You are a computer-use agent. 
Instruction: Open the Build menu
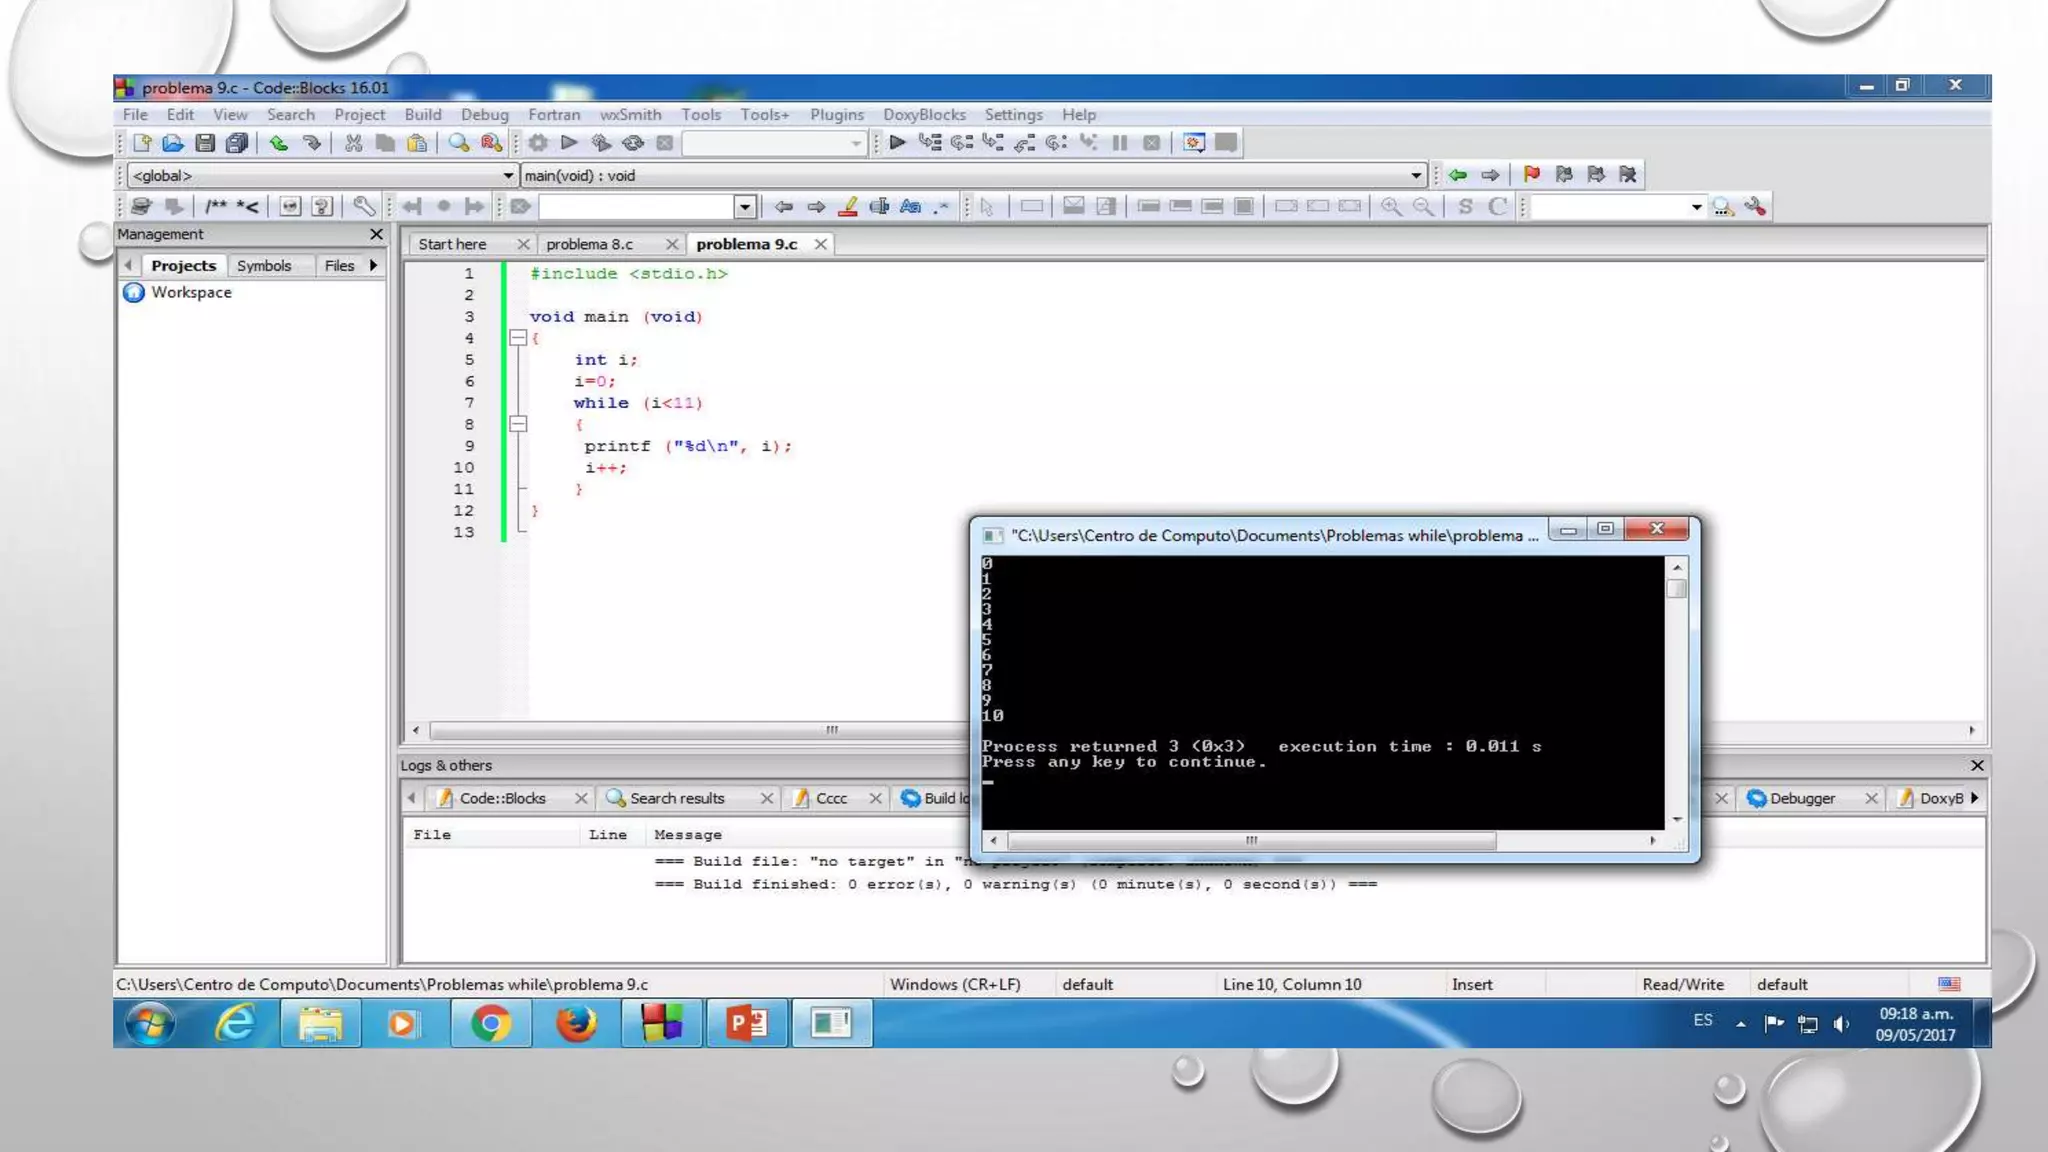coord(422,115)
